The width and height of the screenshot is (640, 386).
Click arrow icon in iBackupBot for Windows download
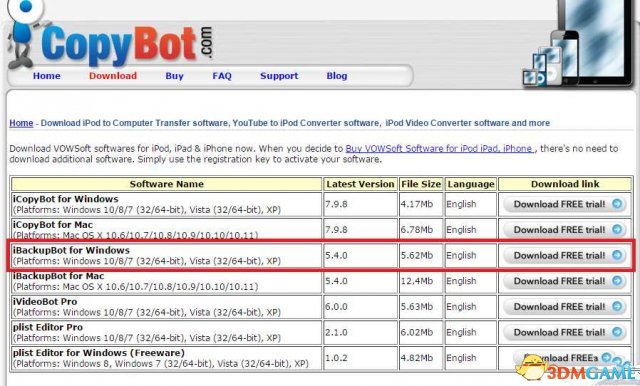[617, 255]
